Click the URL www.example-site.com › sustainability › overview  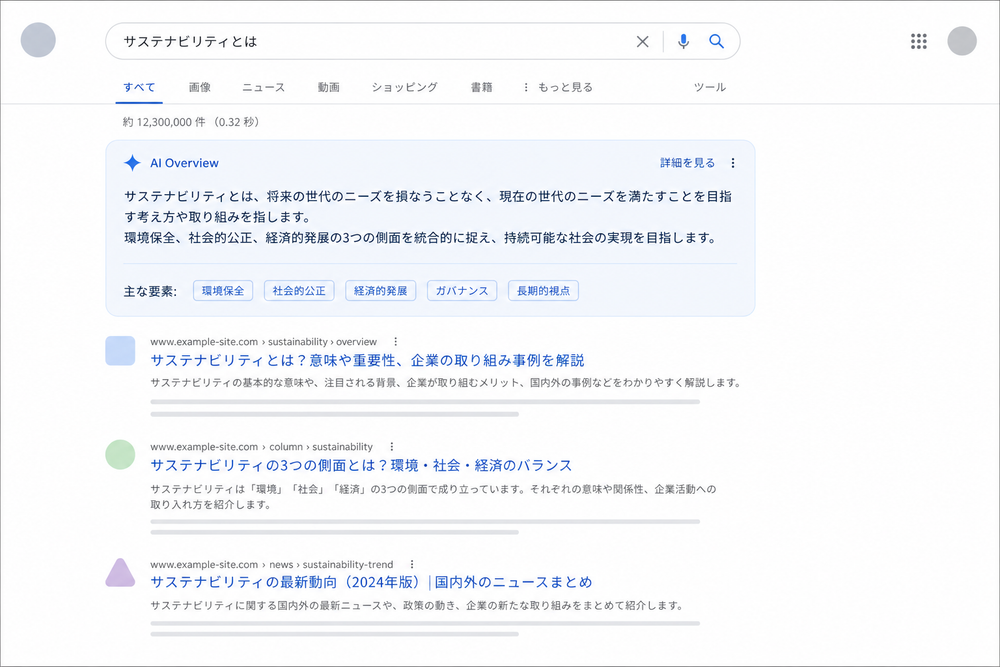click(263, 342)
